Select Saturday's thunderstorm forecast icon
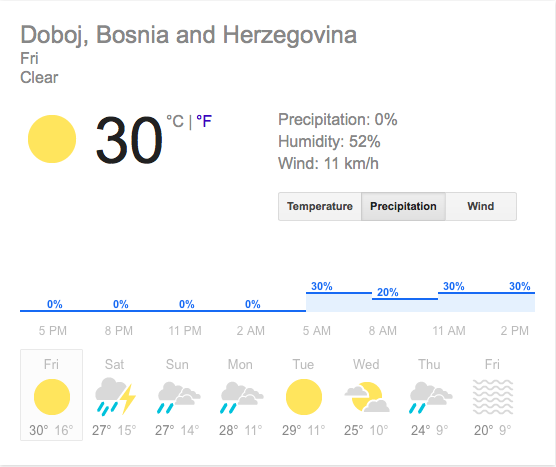Viewport: 556px width, 467px height. (115, 396)
